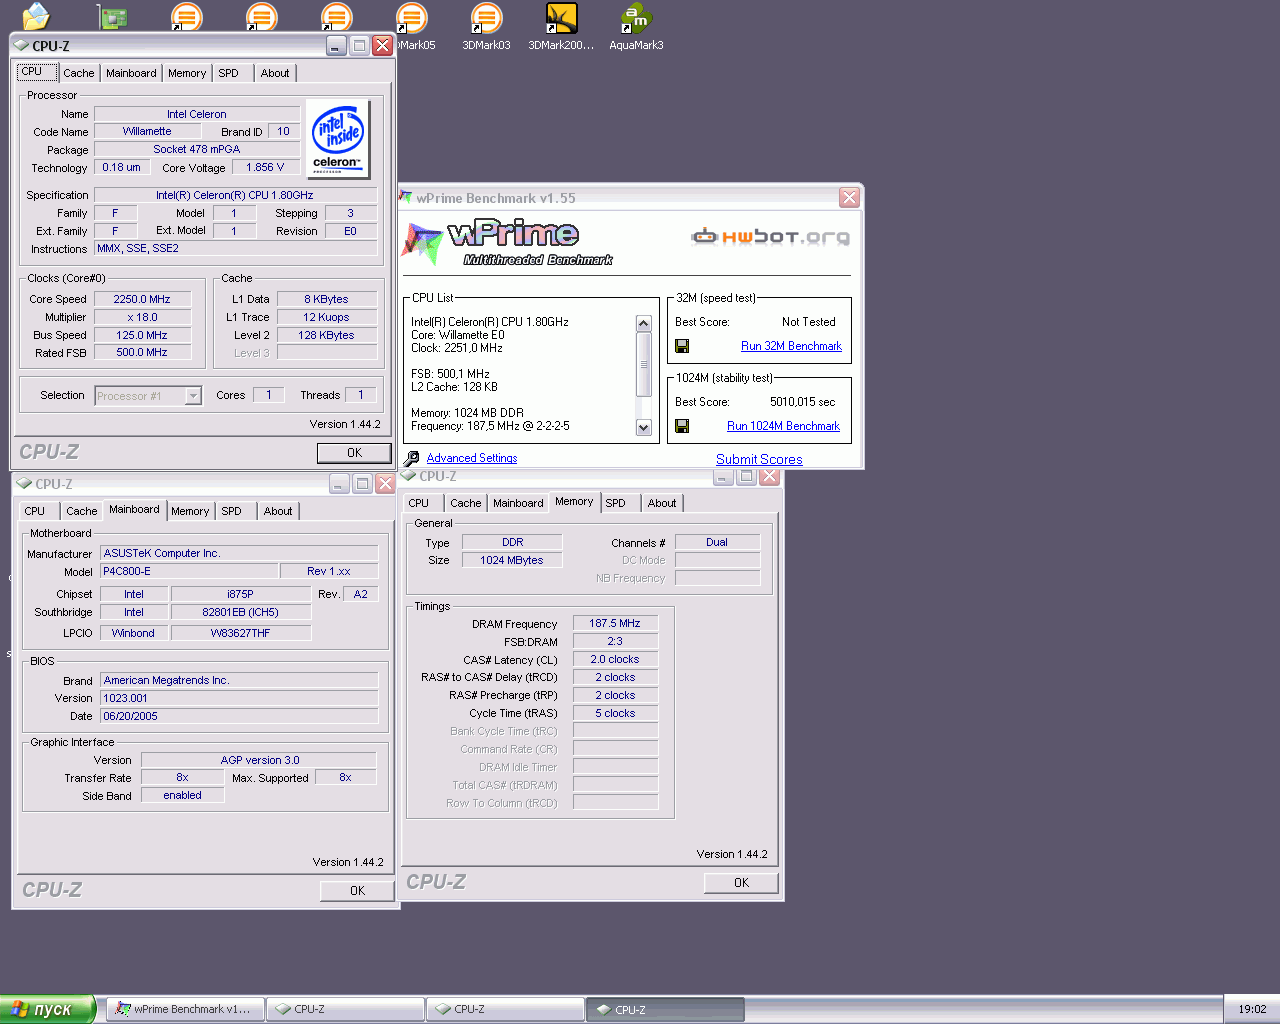Open Memory tab in Mainboard CPU-Z window
Screen dimensions: 1280x1024
190,511
